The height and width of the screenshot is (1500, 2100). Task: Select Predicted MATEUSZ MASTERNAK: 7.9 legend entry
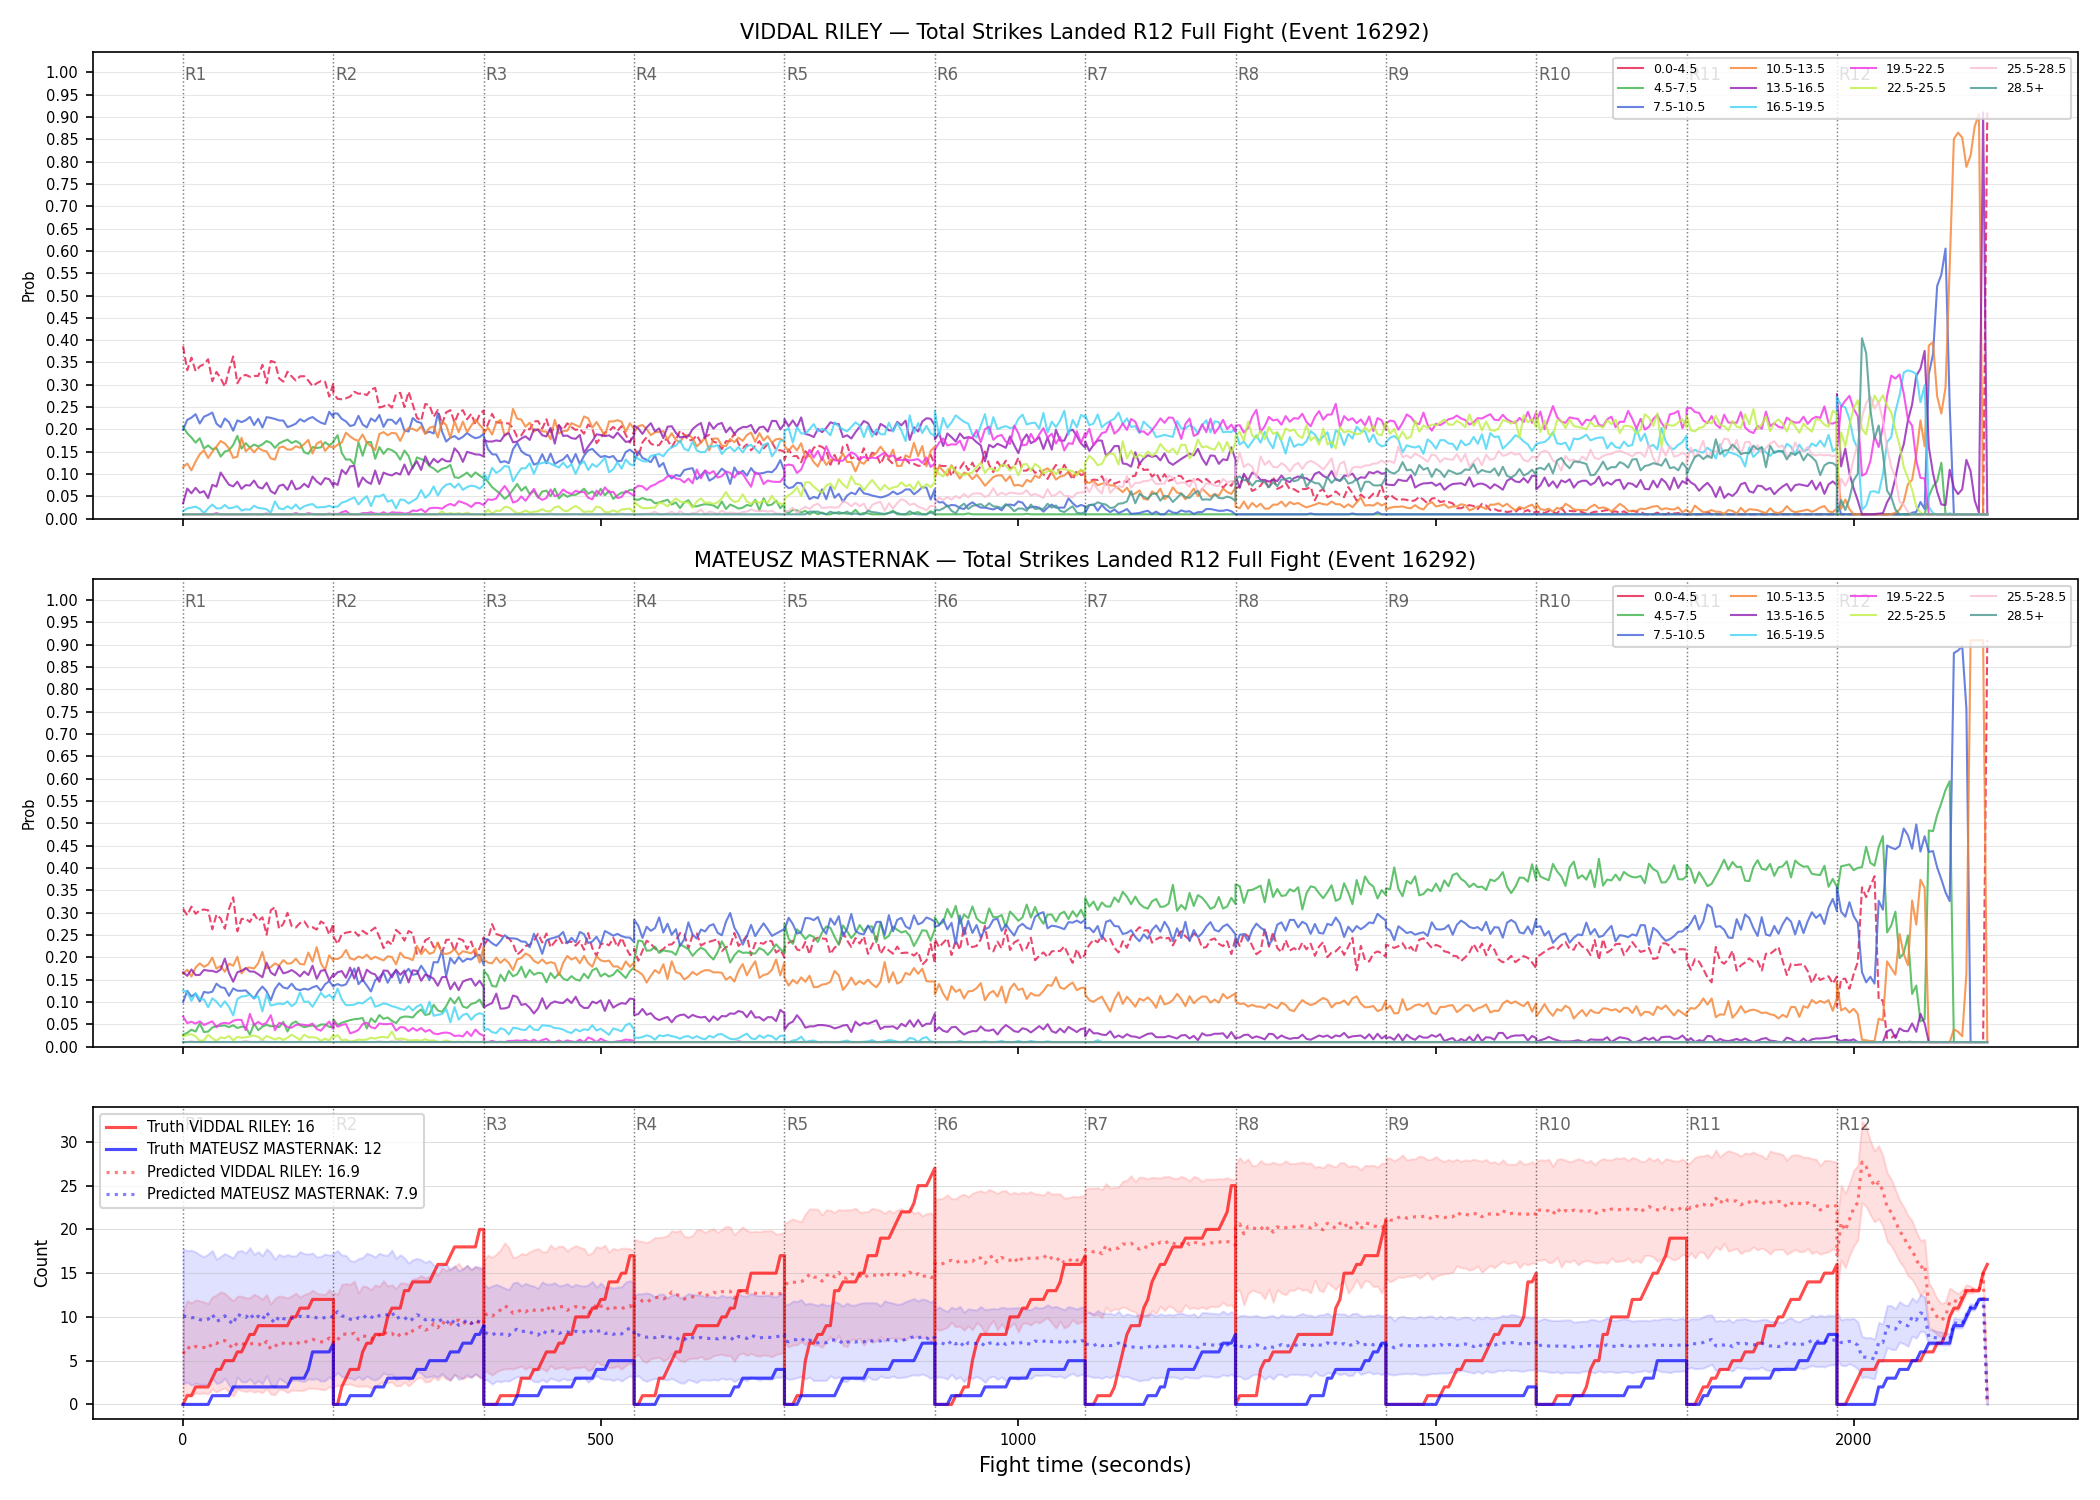(x=261, y=1194)
